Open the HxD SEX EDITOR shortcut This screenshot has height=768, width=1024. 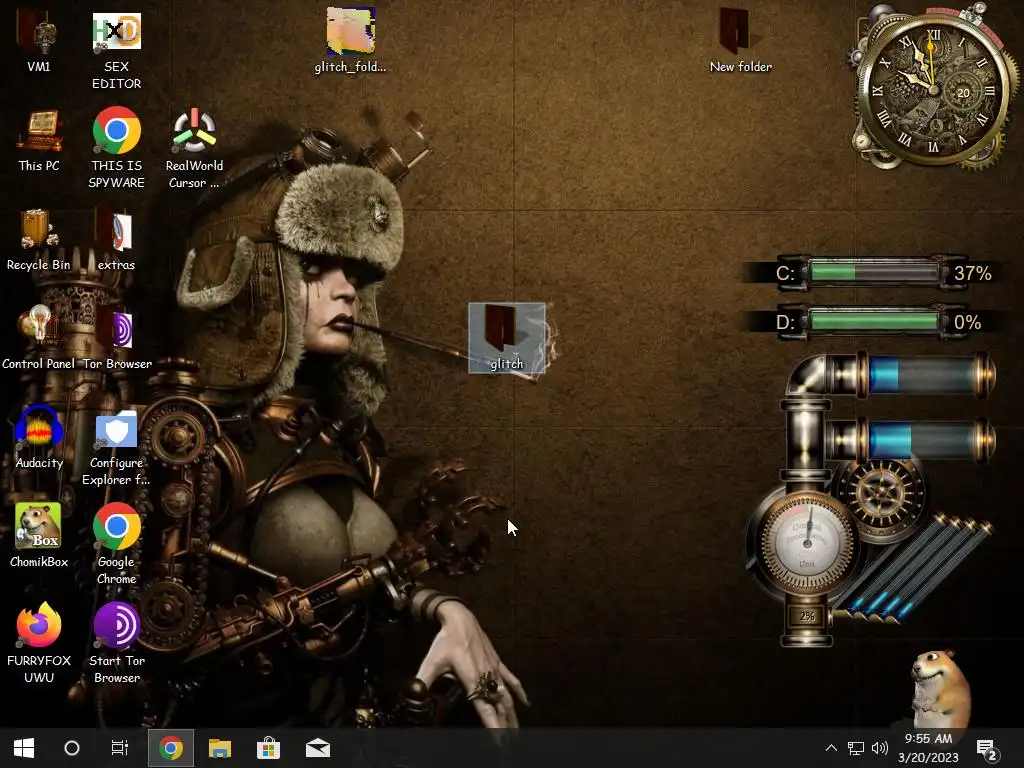coord(116,50)
